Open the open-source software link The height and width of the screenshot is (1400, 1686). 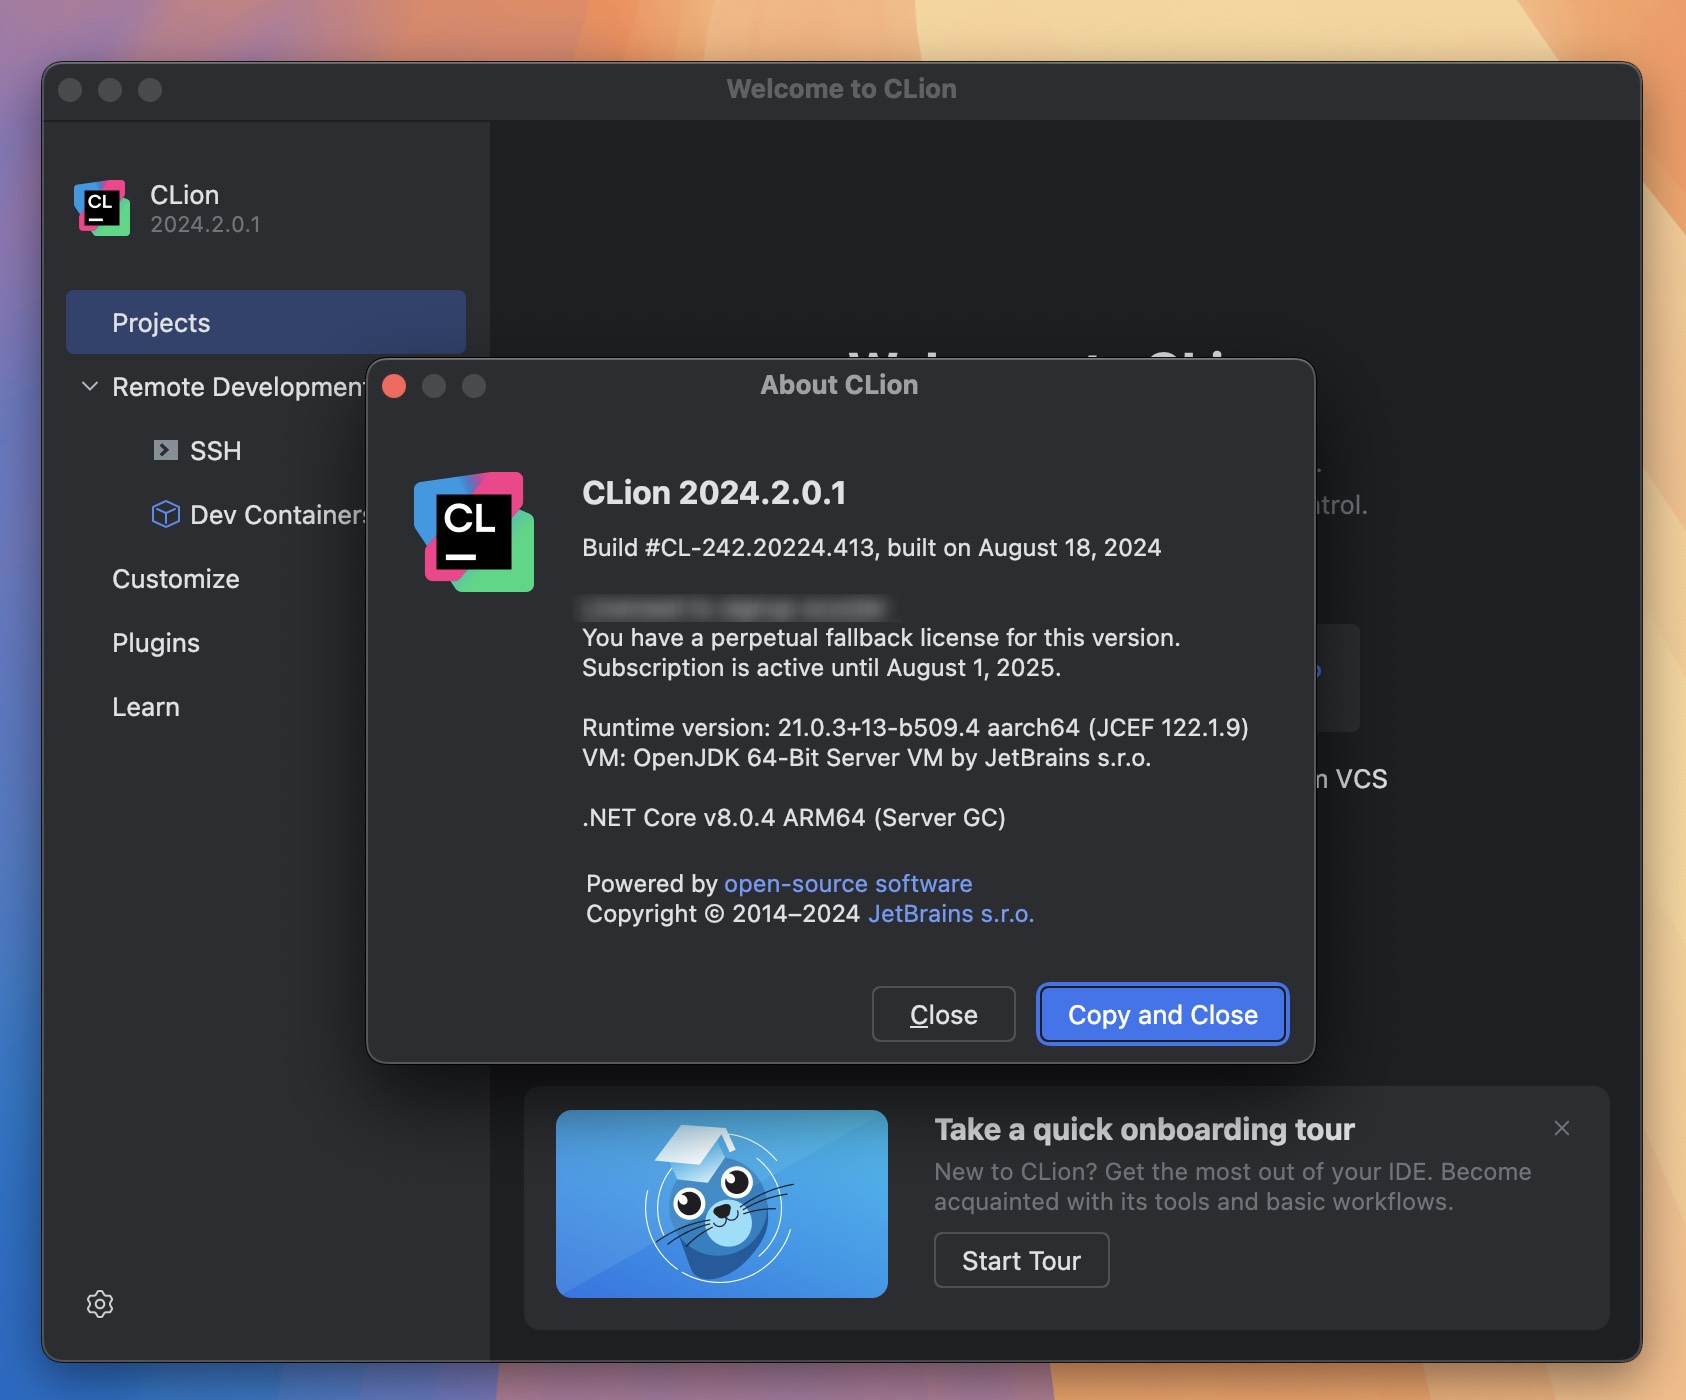click(848, 884)
